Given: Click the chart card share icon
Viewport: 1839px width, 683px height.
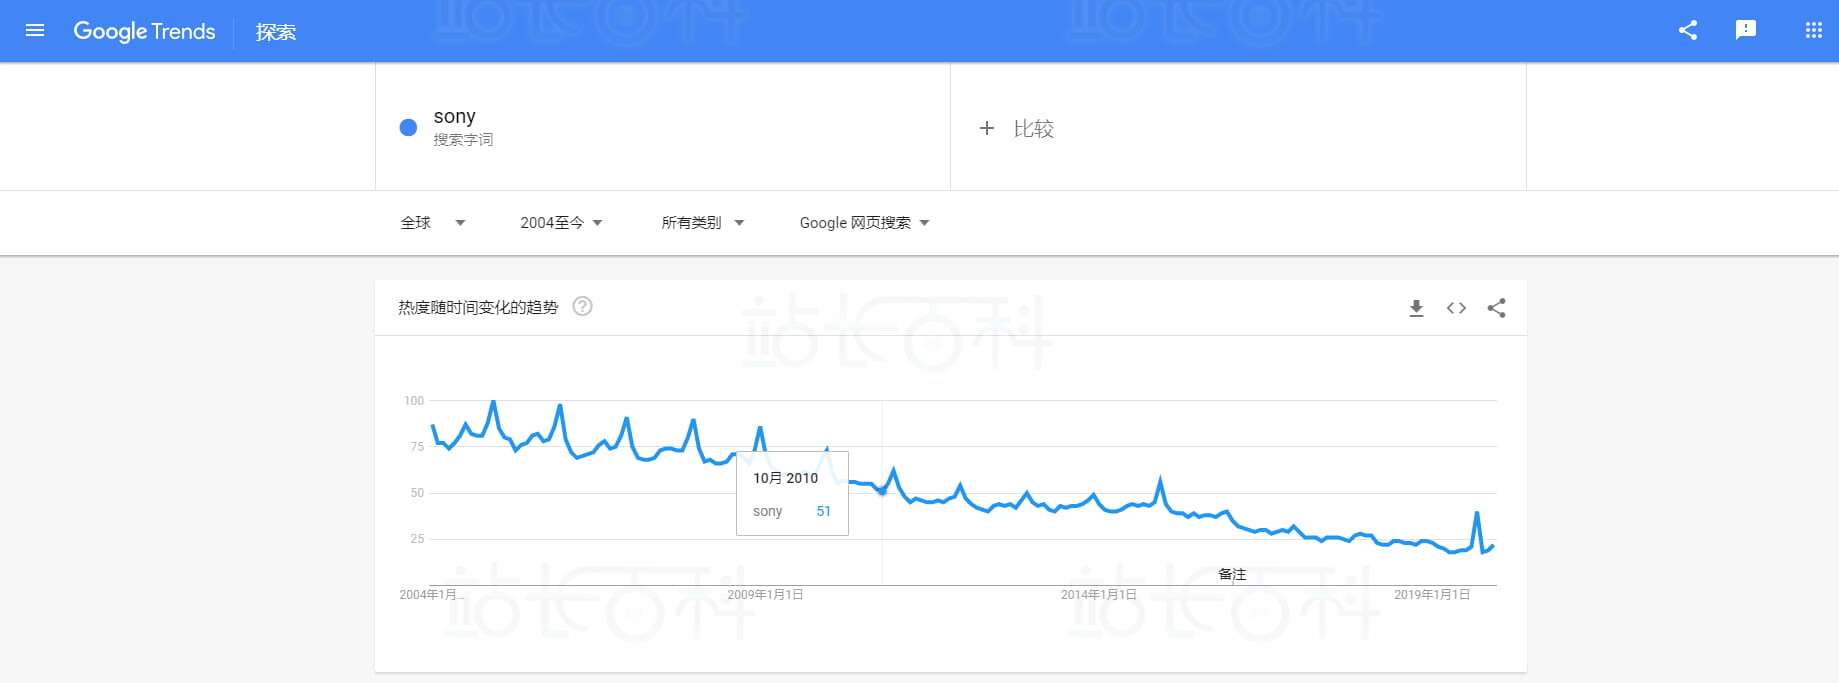Looking at the screenshot, I should coord(1496,308).
